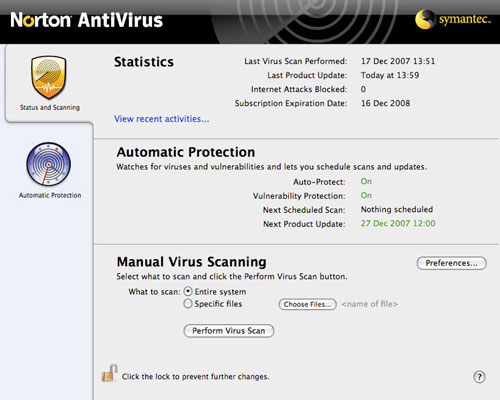Click the 17 Dec 2007 13:51 scan date

(398, 61)
